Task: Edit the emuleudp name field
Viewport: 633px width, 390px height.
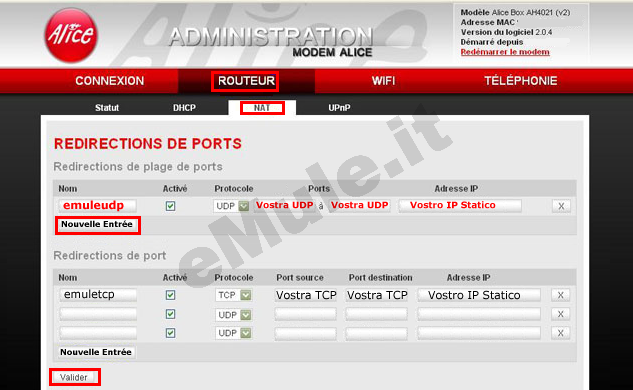Action: tap(98, 205)
